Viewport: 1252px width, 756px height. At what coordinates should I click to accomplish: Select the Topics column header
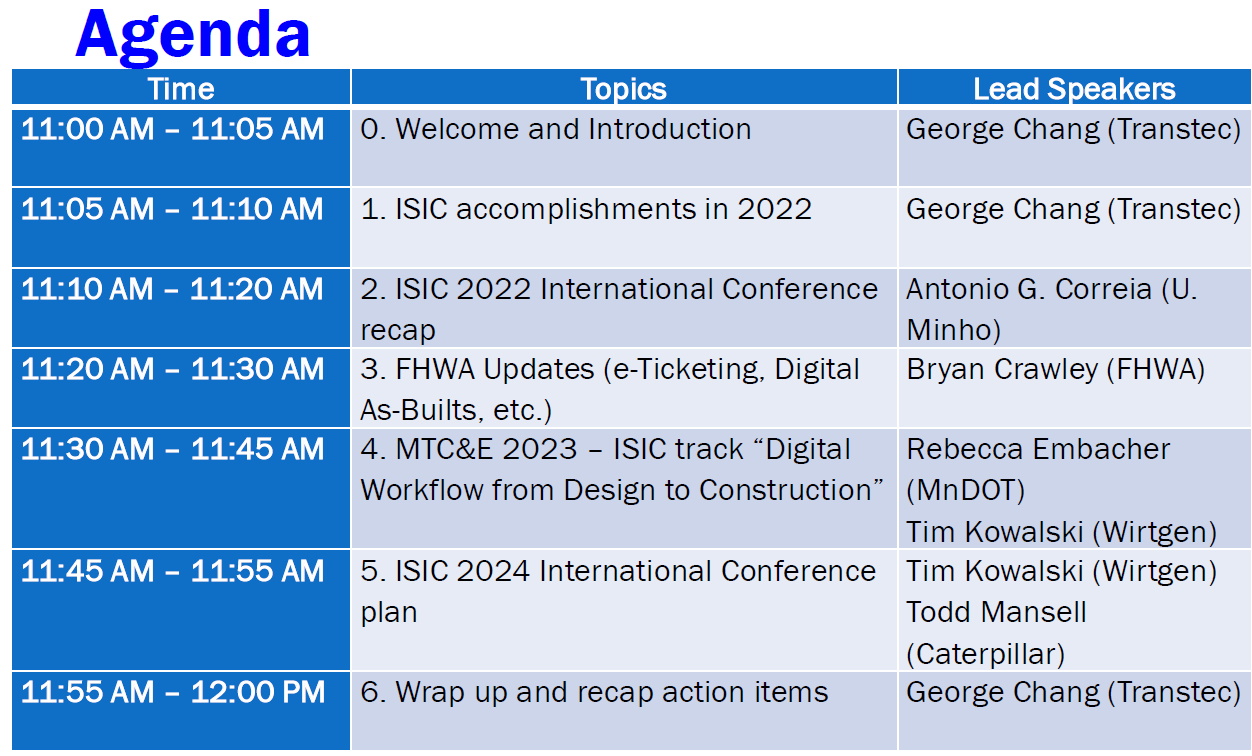click(x=624, y=88)
